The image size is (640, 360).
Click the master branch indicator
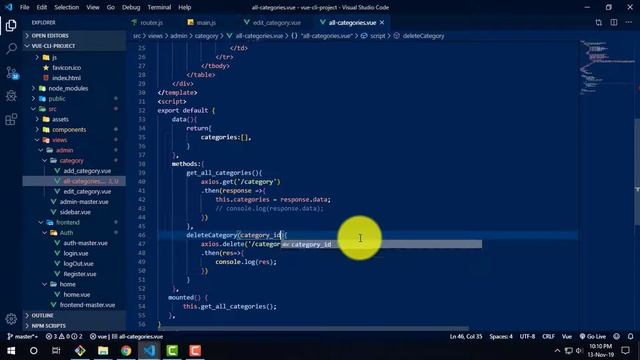click(22, 336)
